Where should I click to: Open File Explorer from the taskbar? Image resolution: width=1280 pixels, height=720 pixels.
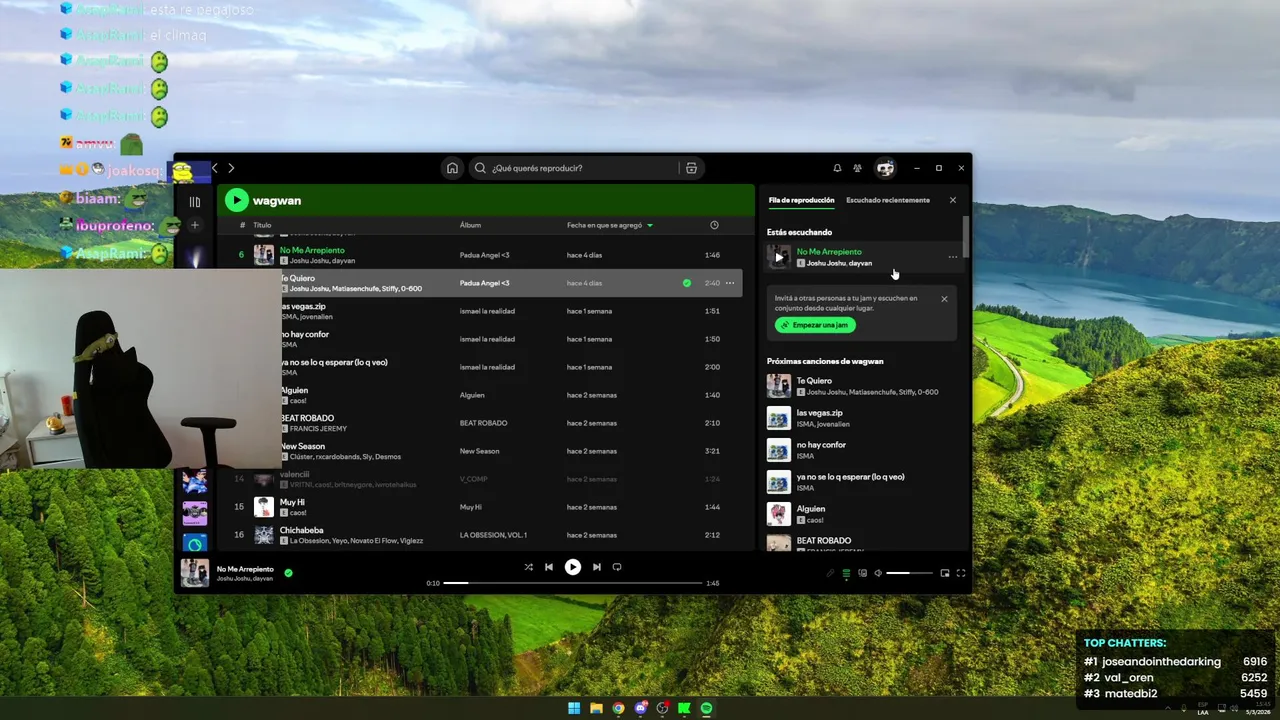pos(596,708)
